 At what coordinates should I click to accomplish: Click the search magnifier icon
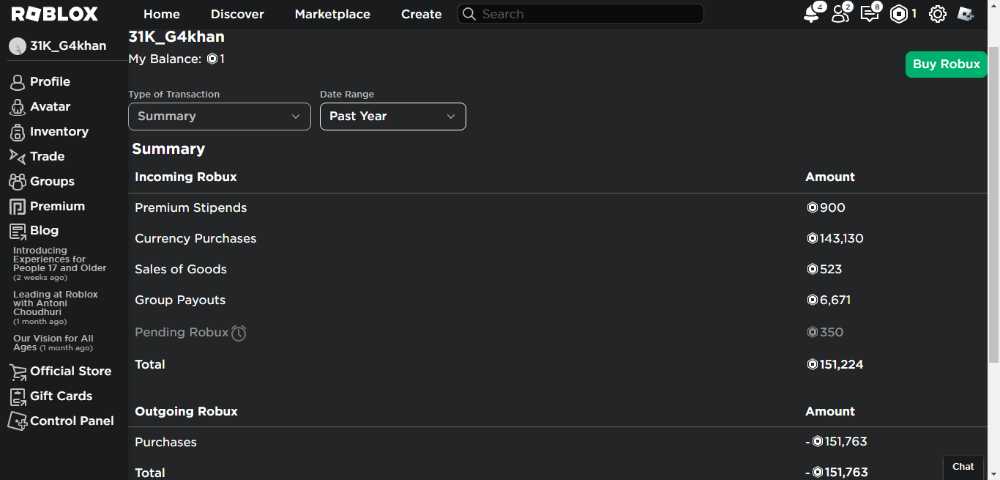click(469, 14)
